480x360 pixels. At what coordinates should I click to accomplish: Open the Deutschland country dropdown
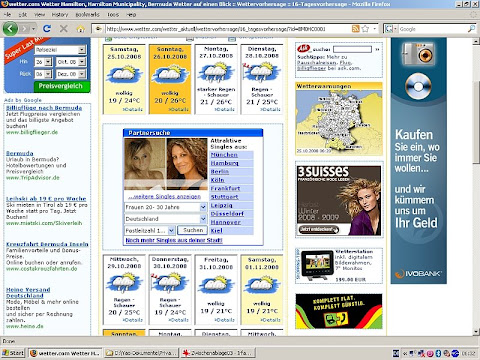[203, 219]
